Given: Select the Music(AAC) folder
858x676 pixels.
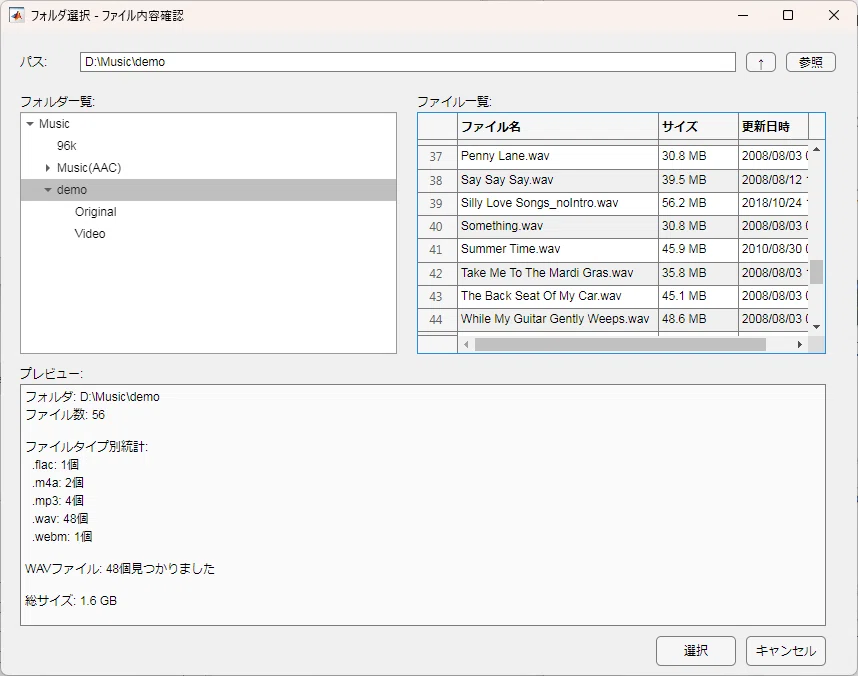Looking at the screenshot, I should click(89, 168).
